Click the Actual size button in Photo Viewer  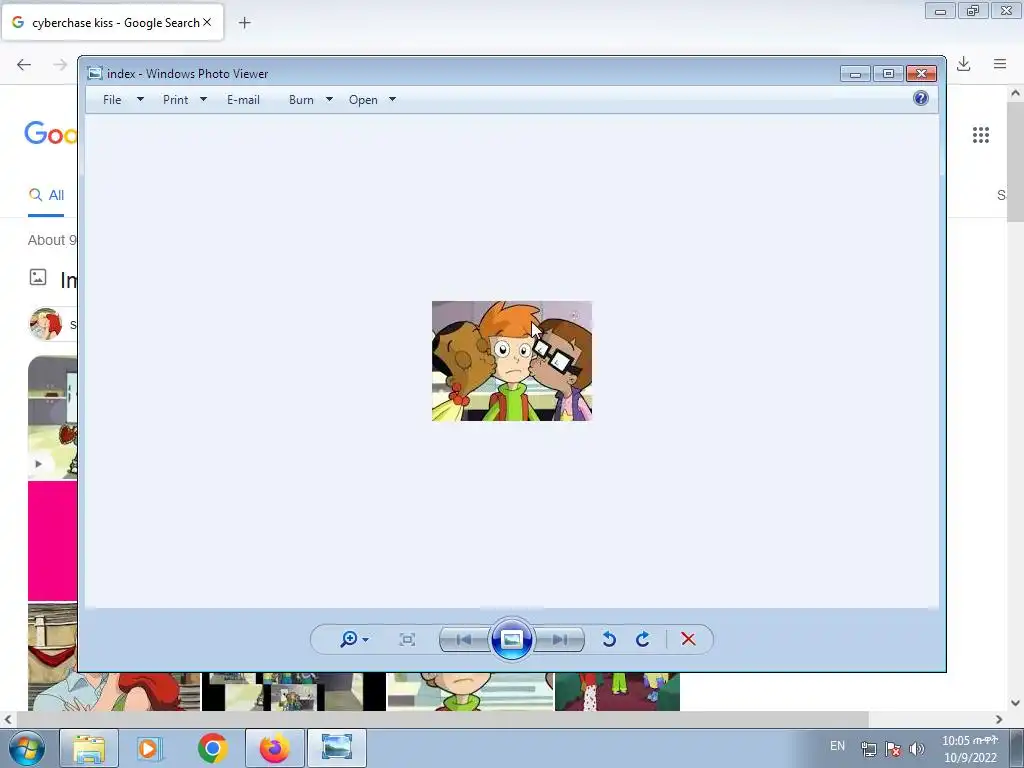(407, 639)
